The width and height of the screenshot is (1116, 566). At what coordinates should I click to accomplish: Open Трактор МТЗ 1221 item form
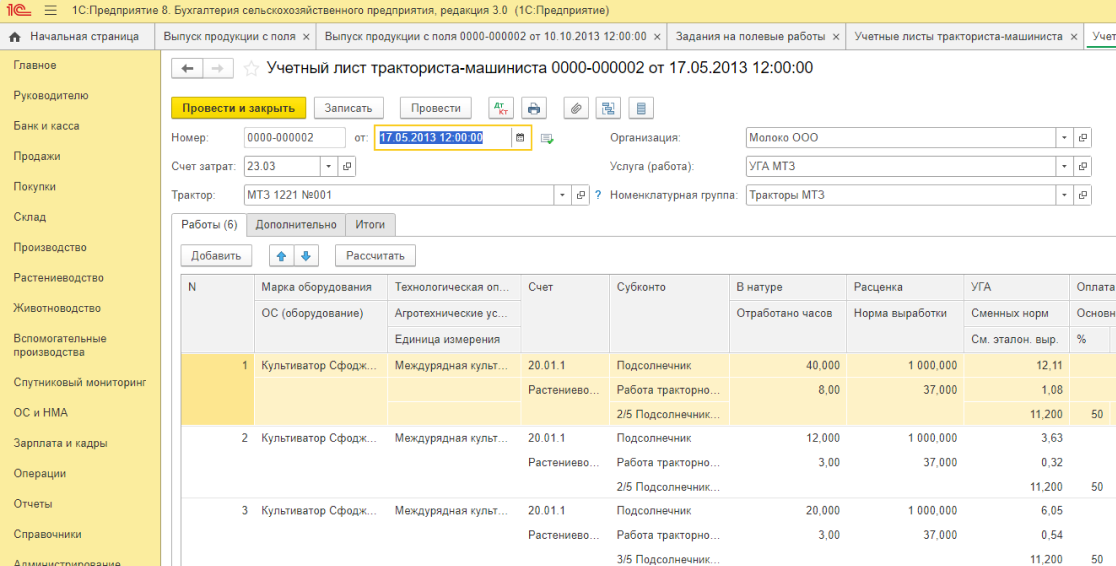coord(581,195)
